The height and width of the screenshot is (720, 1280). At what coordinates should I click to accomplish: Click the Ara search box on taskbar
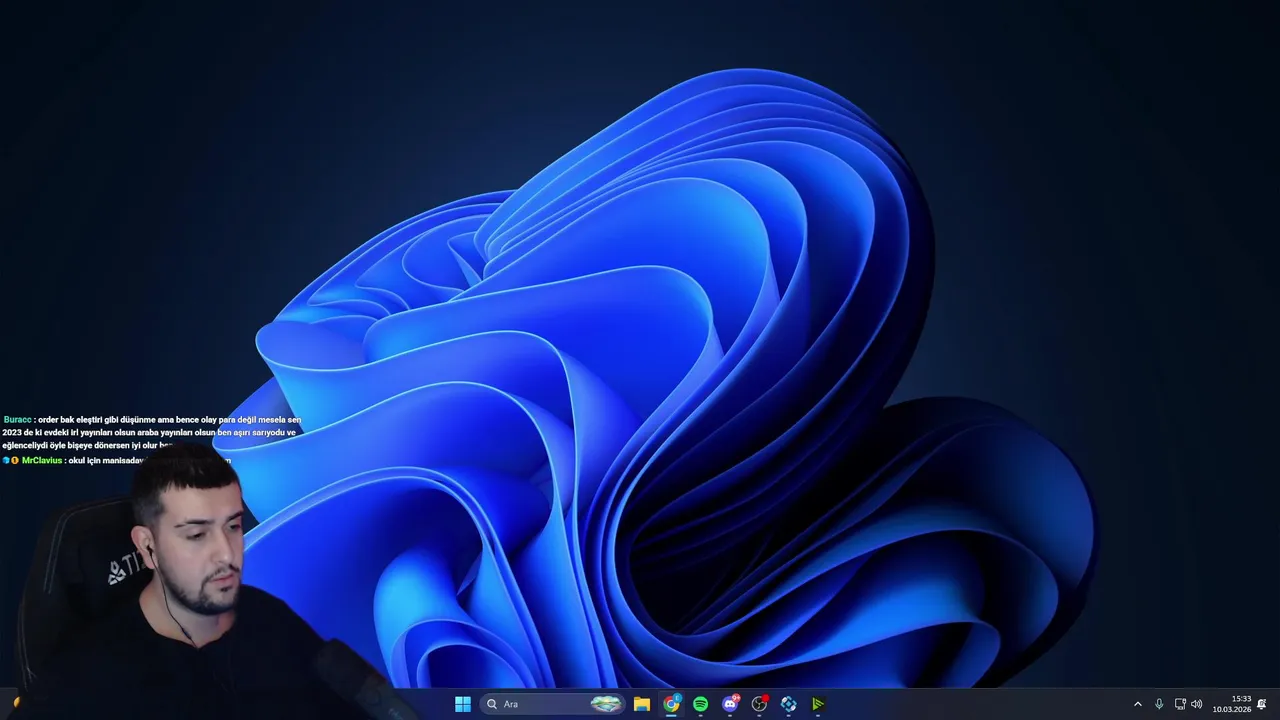553,704
